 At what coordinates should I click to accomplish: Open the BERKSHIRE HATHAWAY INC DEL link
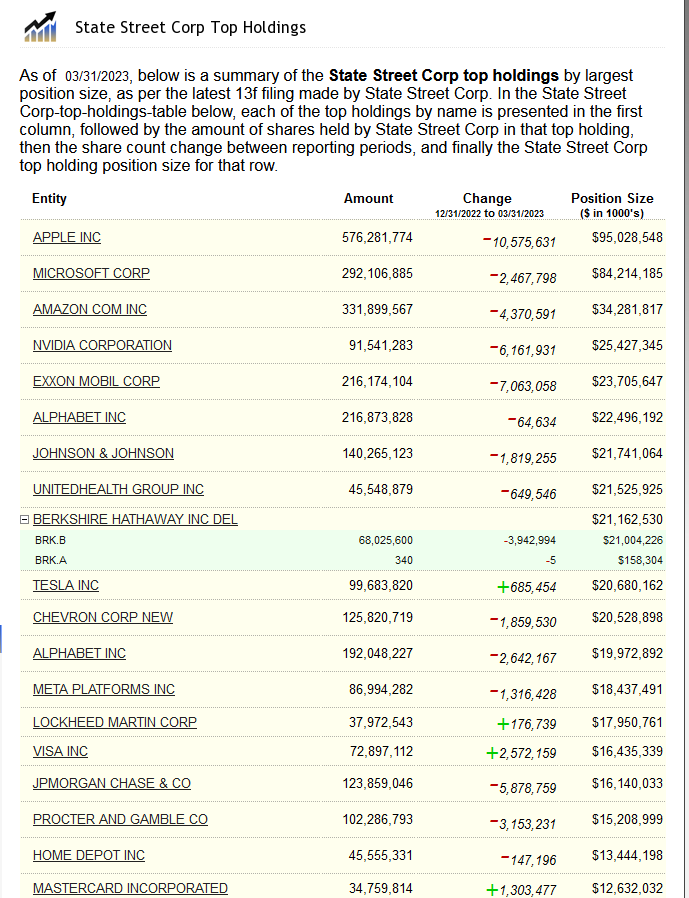[x=135, y=519]
